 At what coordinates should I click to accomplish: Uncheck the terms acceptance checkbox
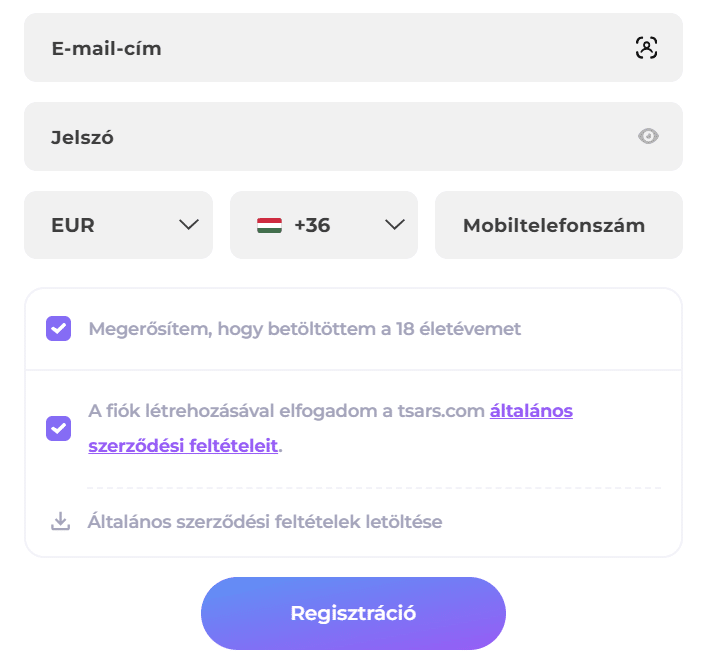58,428
